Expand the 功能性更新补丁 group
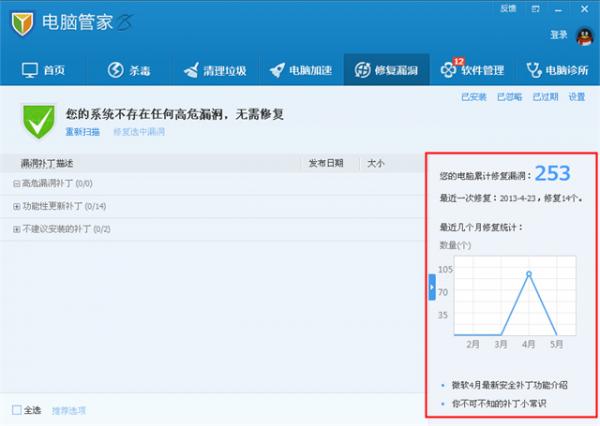 [16, 206]
